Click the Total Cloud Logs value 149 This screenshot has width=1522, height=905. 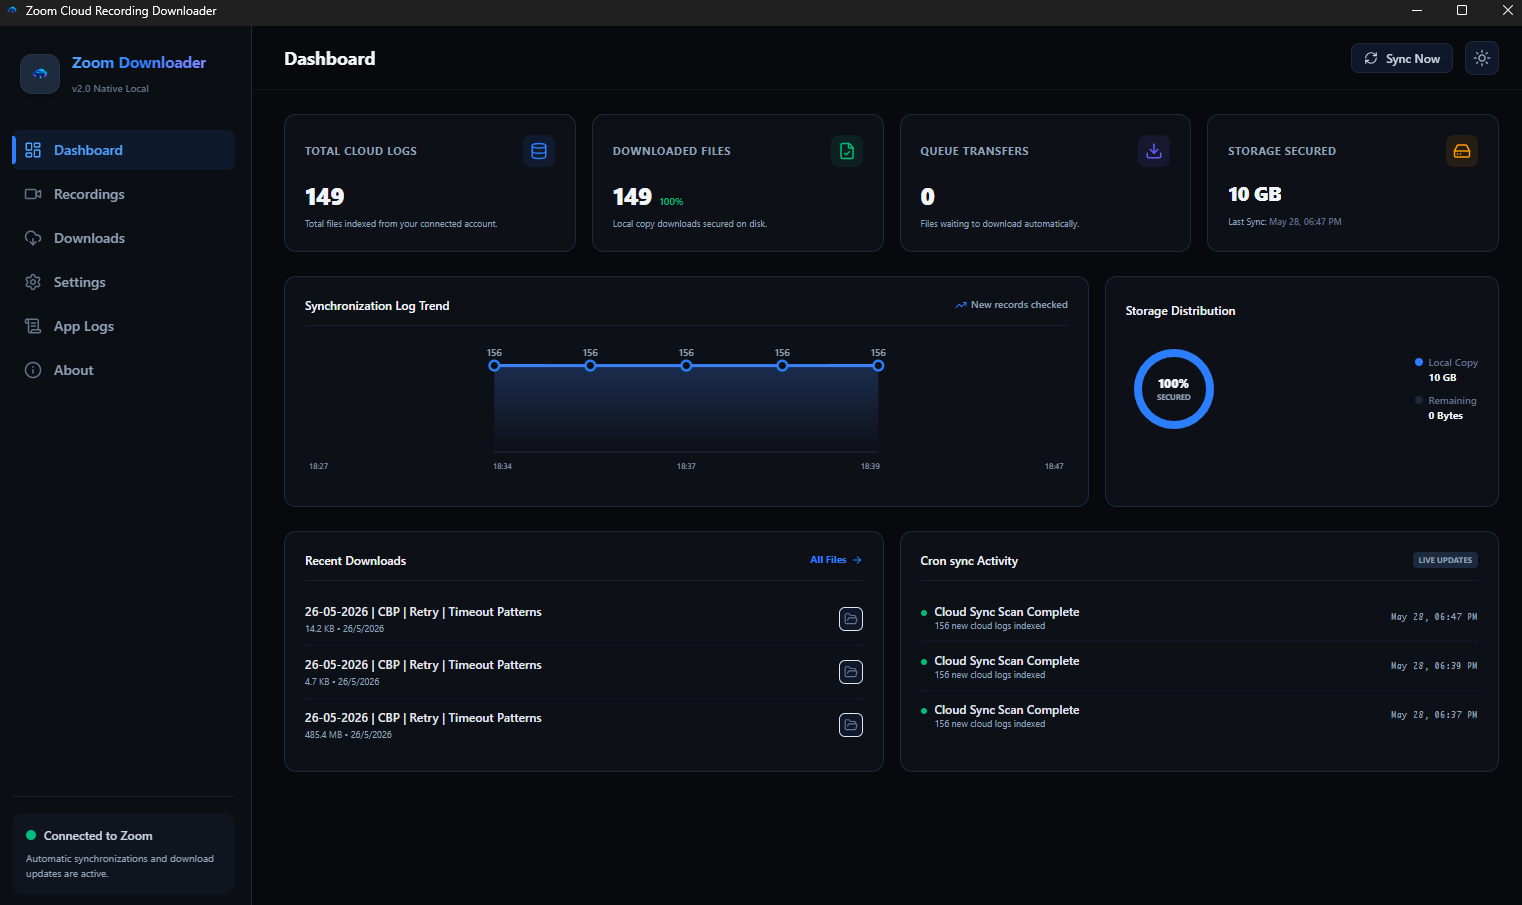(324, 197)
